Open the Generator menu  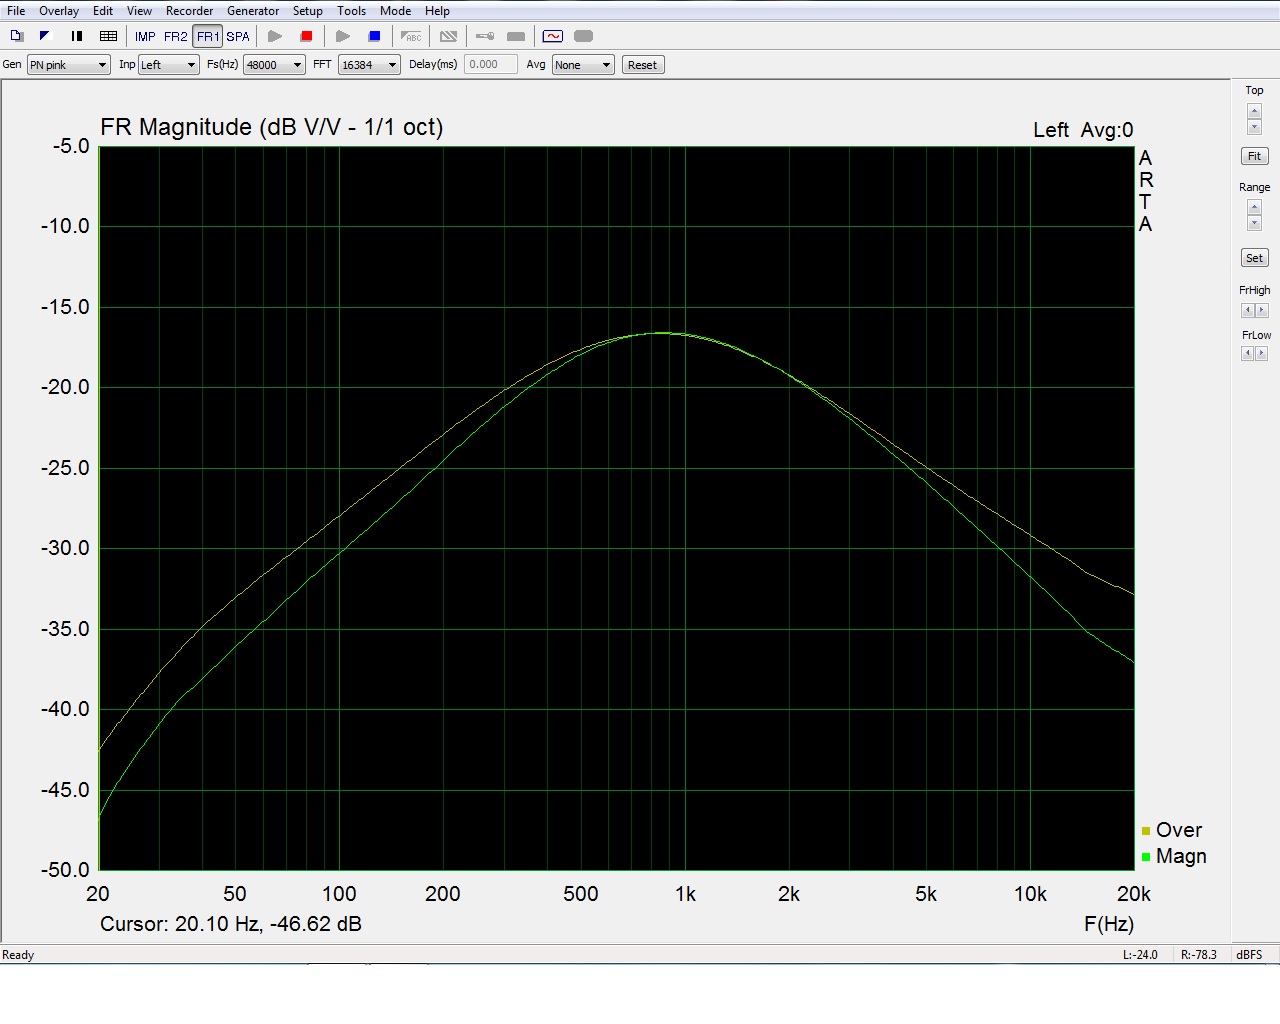pyautogui.click(x=253, y=11)
